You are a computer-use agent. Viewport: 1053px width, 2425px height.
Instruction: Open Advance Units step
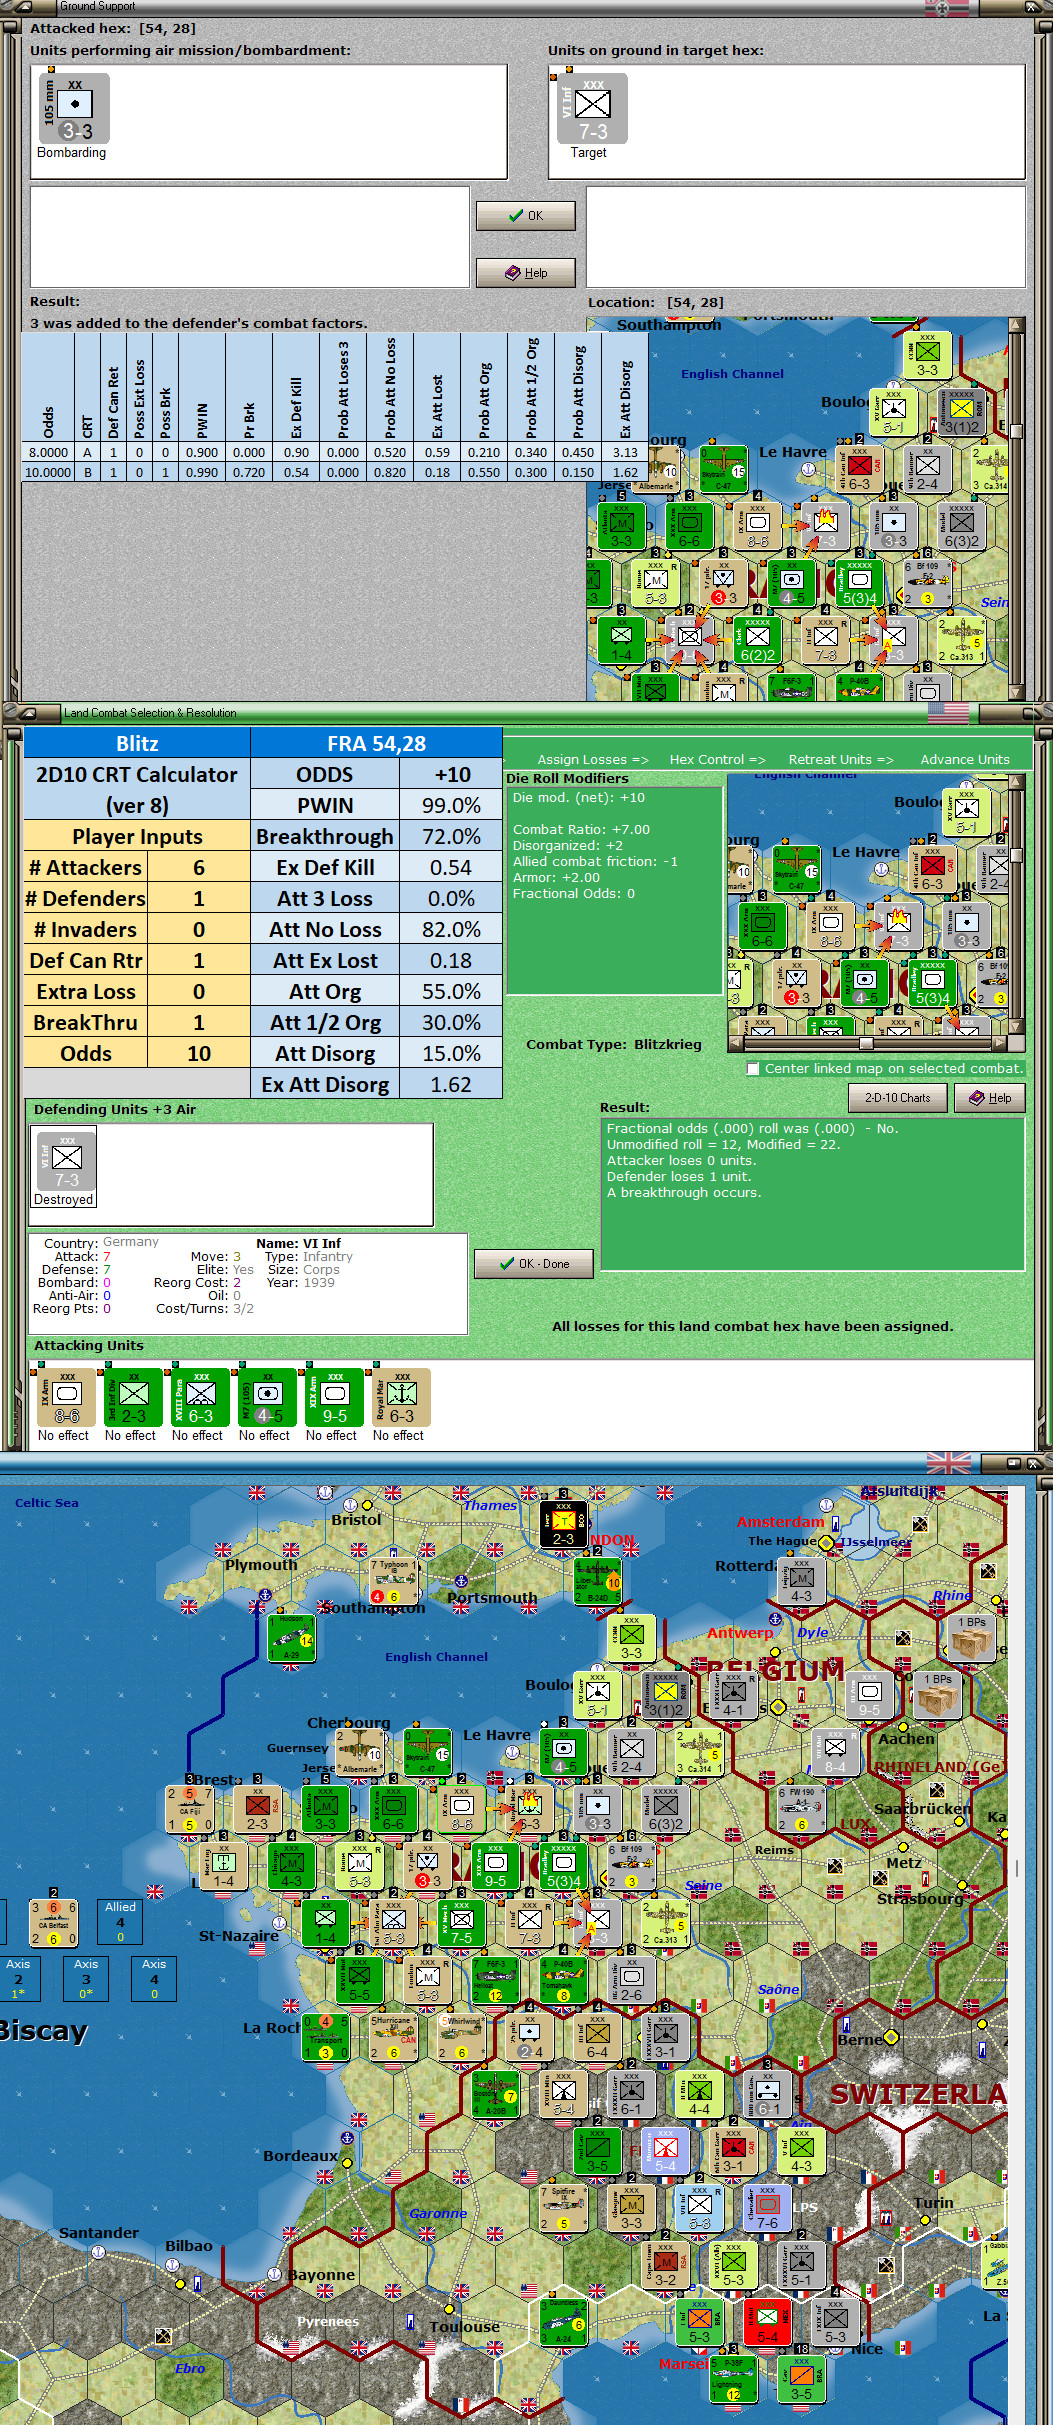[x=965, y=760]
